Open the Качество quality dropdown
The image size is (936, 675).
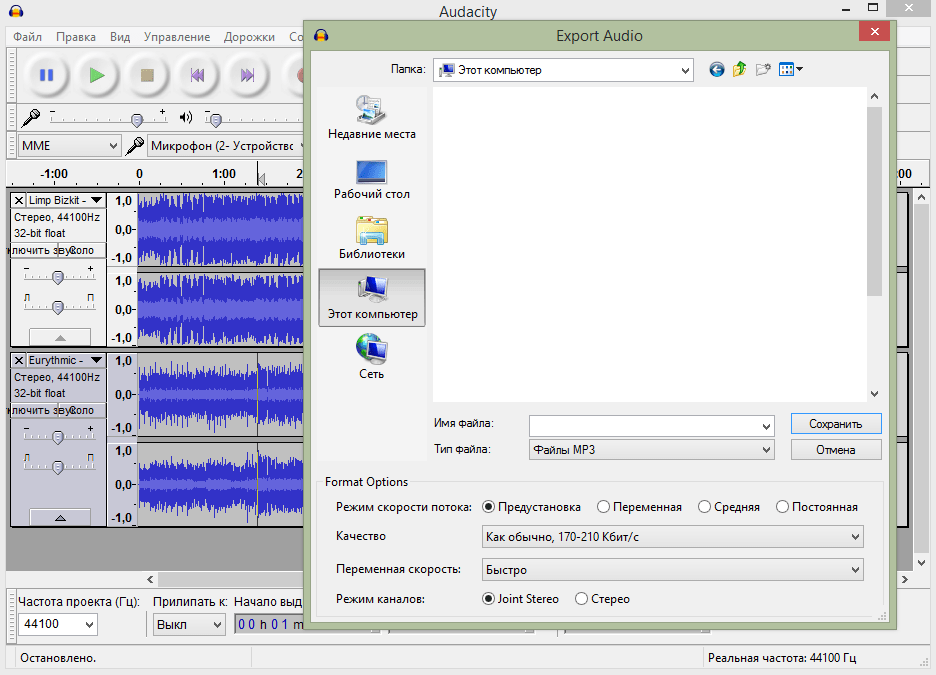(672, 537)
